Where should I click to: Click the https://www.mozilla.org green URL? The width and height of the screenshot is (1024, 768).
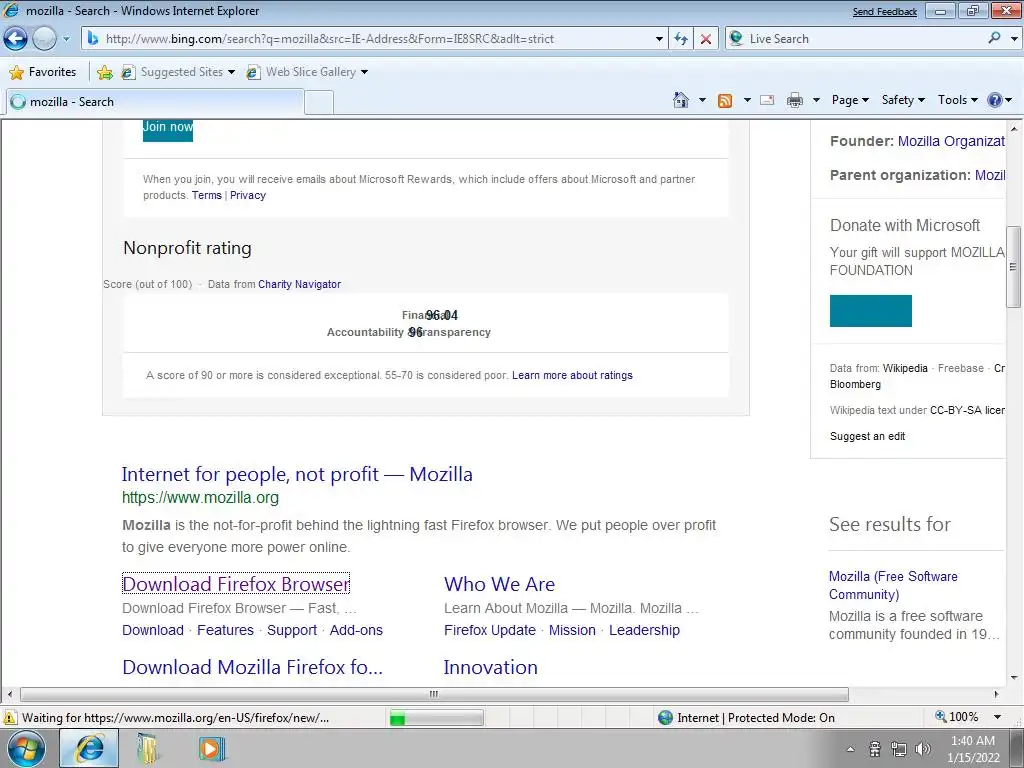[200, 498]
